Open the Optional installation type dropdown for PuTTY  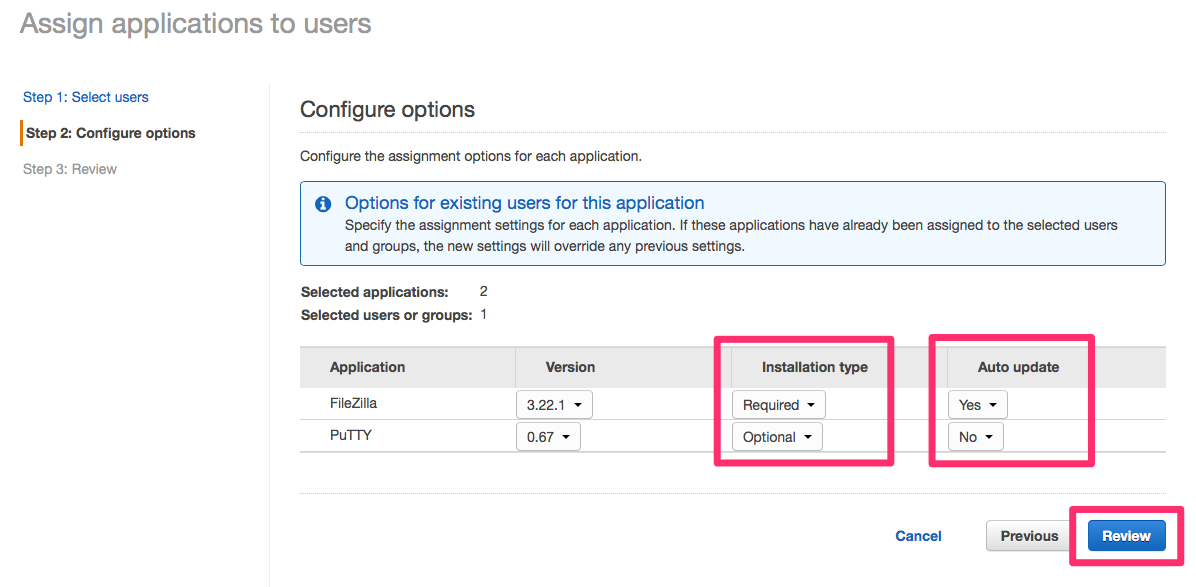coord(776,436)
